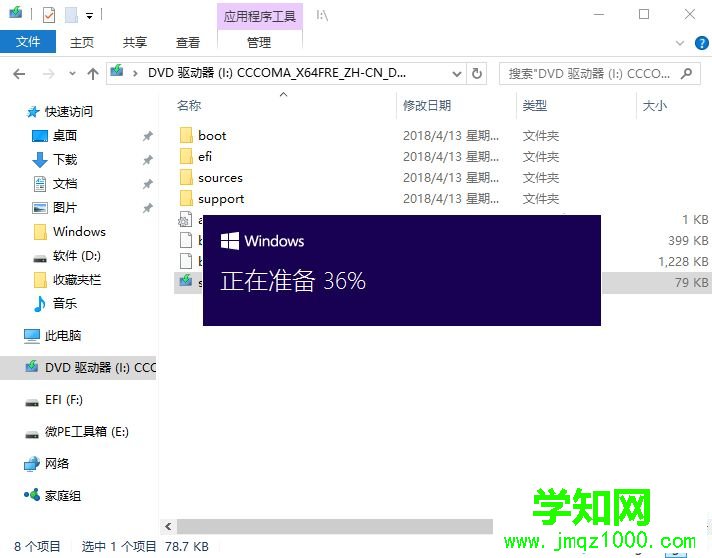Click the scroll left arrow
The height and width of the screenshot is (558, 712).
click(168, 526)
